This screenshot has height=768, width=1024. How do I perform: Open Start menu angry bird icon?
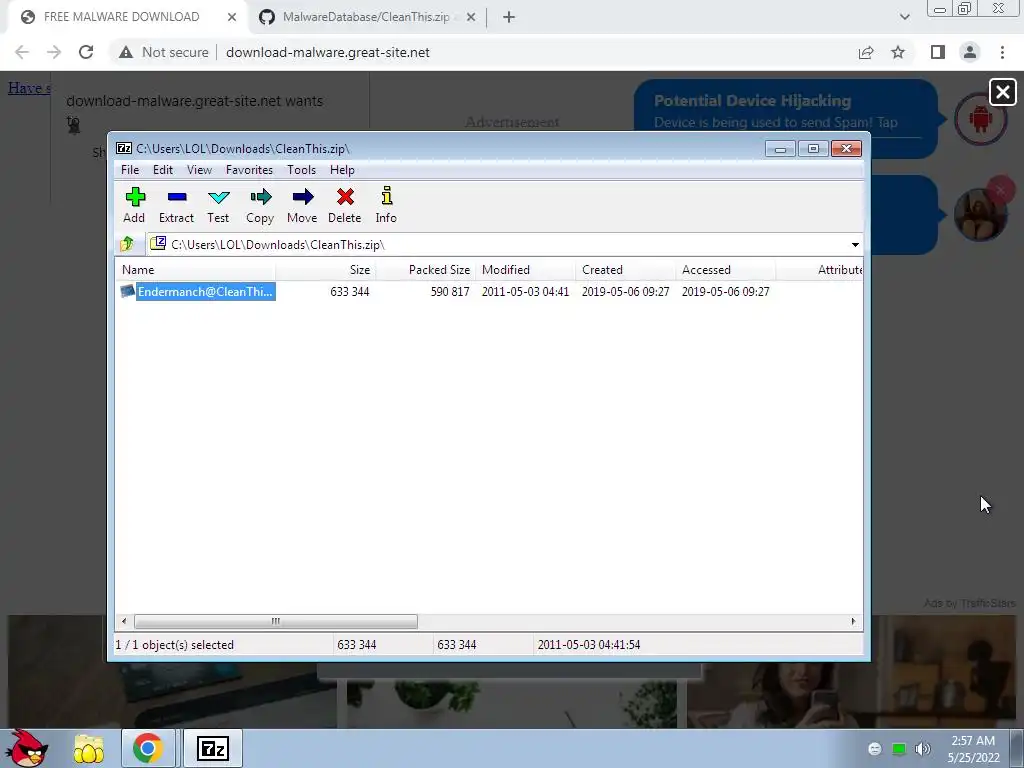[x=27, y=748]
